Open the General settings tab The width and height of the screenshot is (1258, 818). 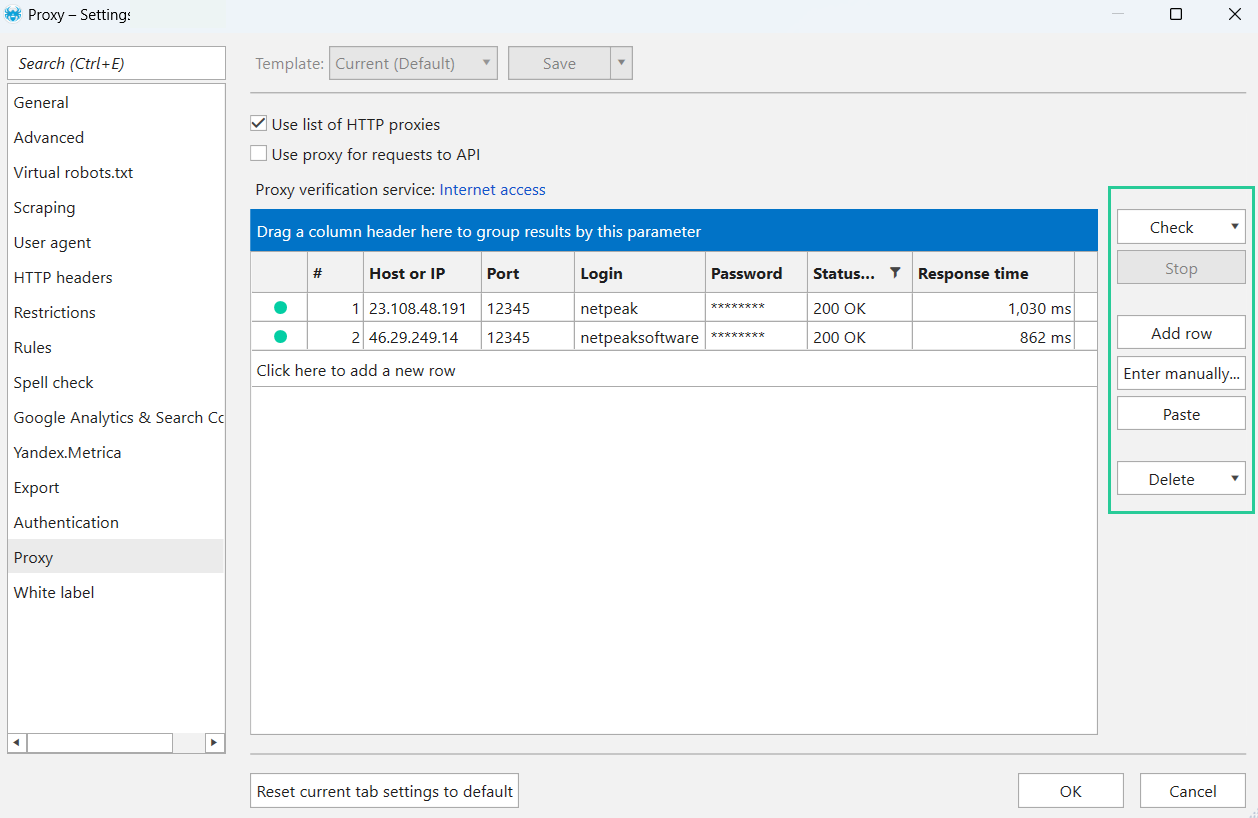(115, 103)
